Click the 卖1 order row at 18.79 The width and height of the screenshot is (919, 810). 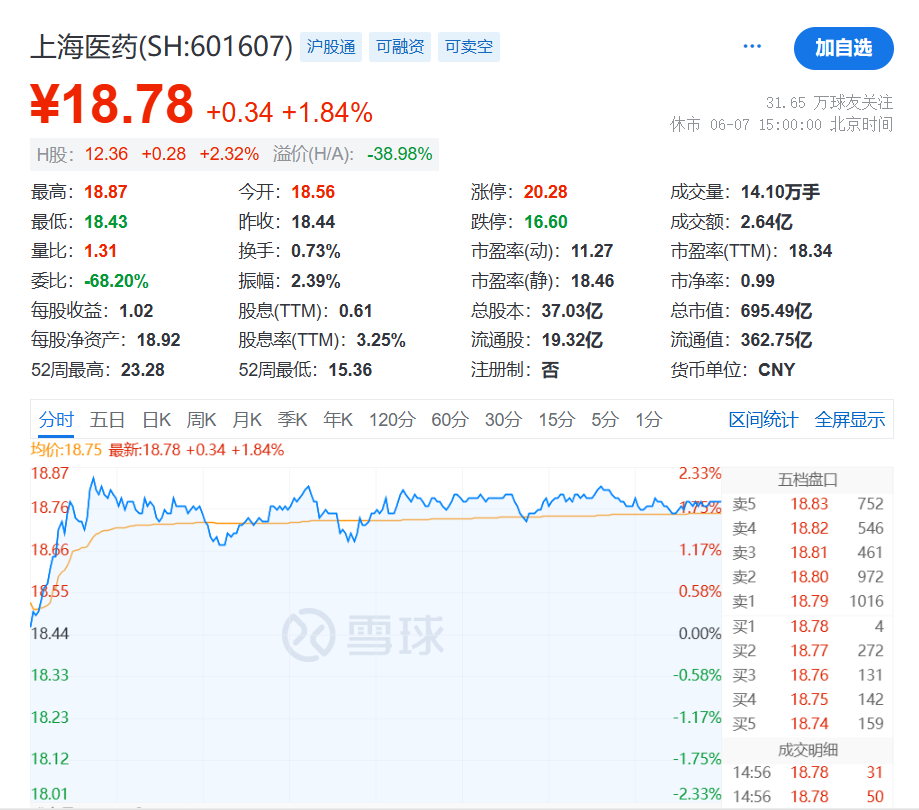(x=808, y=601)
